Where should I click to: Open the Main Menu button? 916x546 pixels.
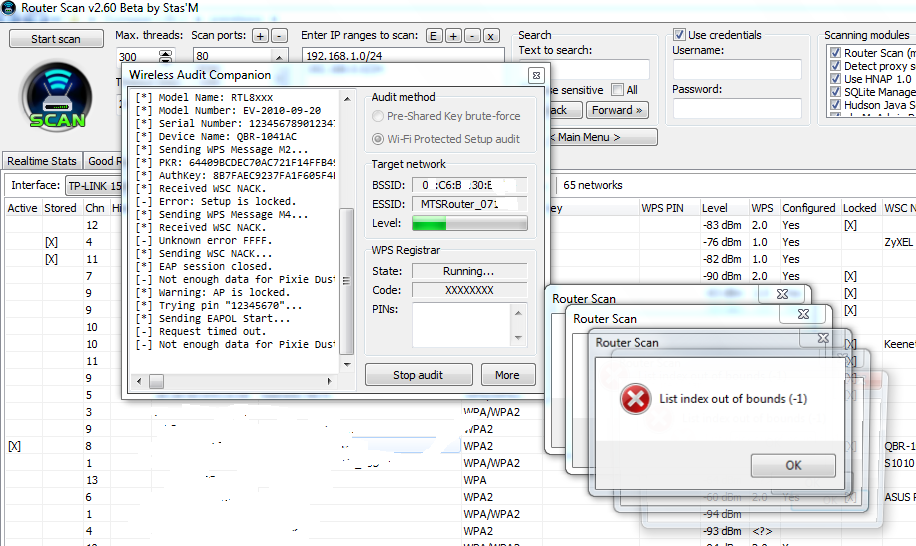pos(602,137)
